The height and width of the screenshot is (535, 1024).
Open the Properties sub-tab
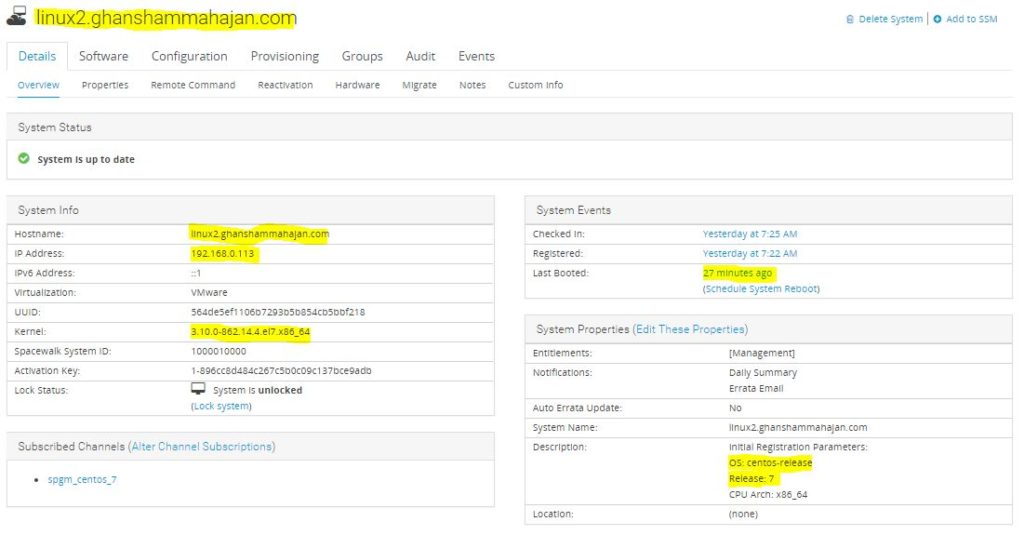point(105,85)
